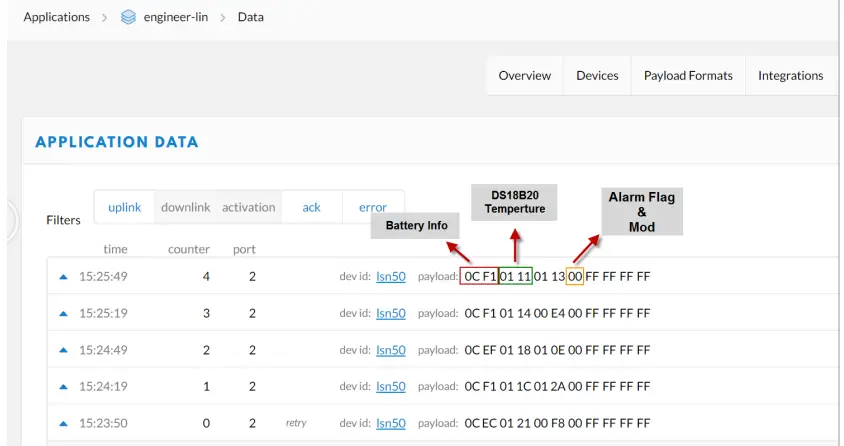Image resolution: width=844 pixels, height=446 pixels.
Task: Toggle the activation filter
Action: point(248,207)
